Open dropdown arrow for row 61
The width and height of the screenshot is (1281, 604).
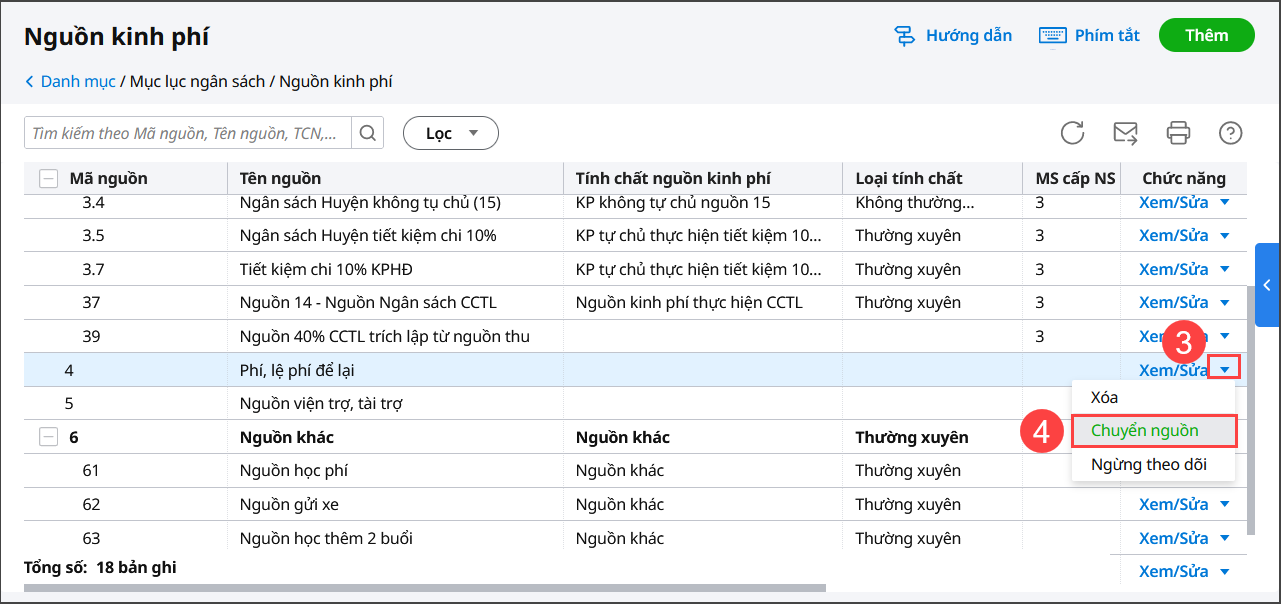click(1225, 471)
